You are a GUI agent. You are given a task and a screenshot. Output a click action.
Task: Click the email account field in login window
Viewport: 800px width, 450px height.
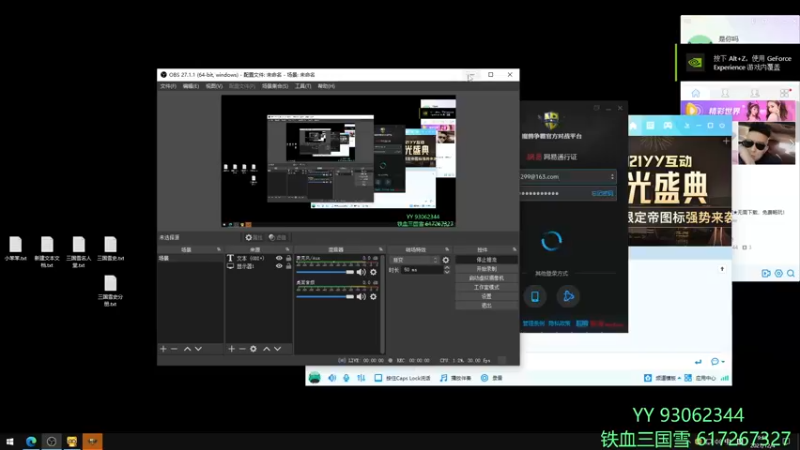[x=568, y=177]
